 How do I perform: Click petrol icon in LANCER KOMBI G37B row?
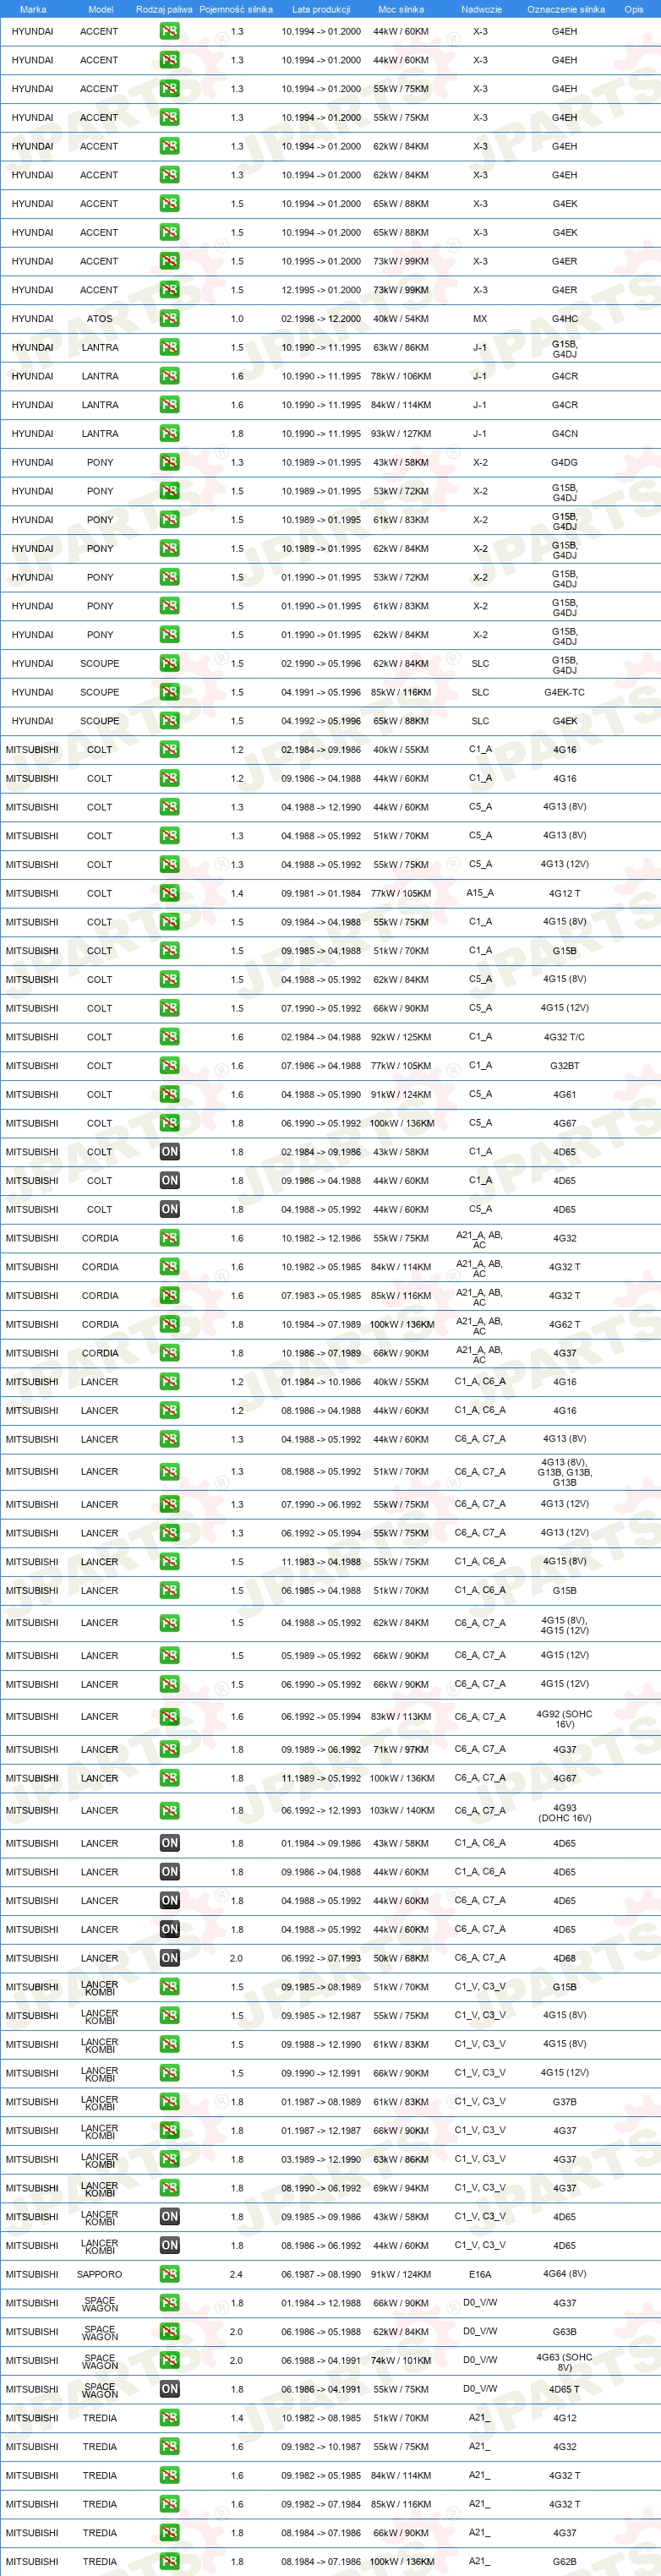[170, 2102]
